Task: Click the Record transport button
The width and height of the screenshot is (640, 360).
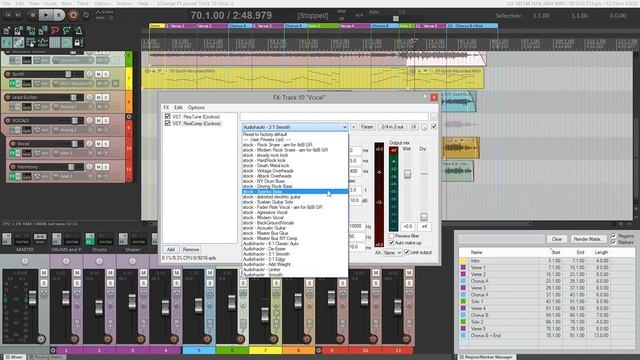Action: (73, 15)
